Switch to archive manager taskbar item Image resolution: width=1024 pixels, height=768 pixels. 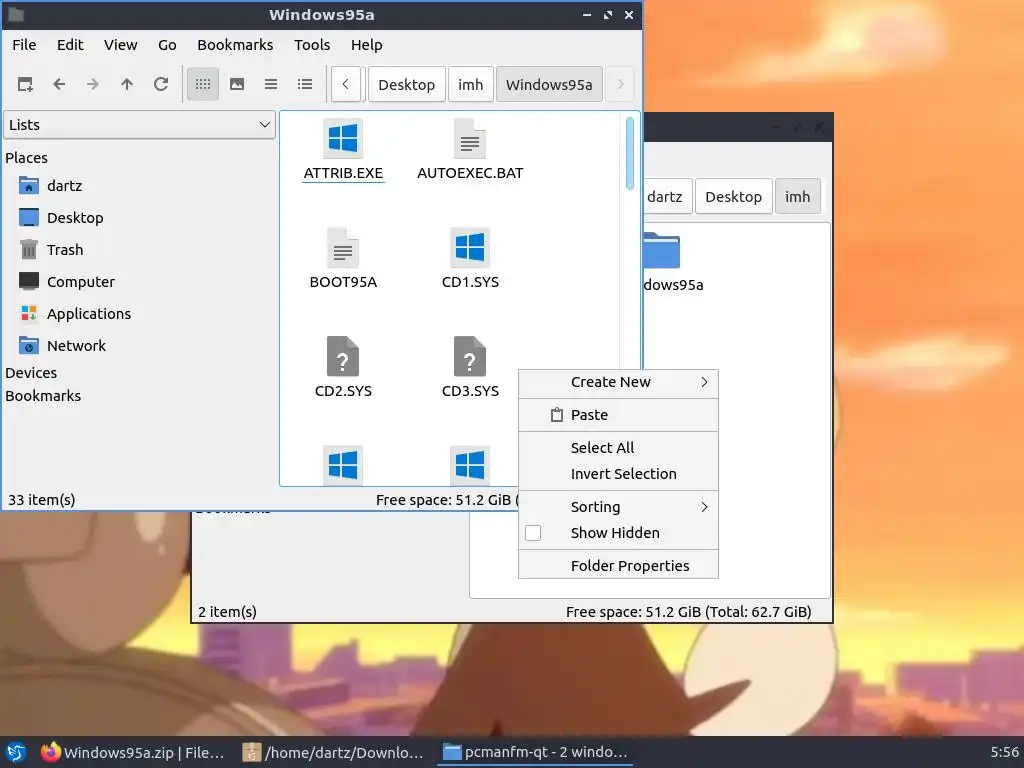(333, 752)
